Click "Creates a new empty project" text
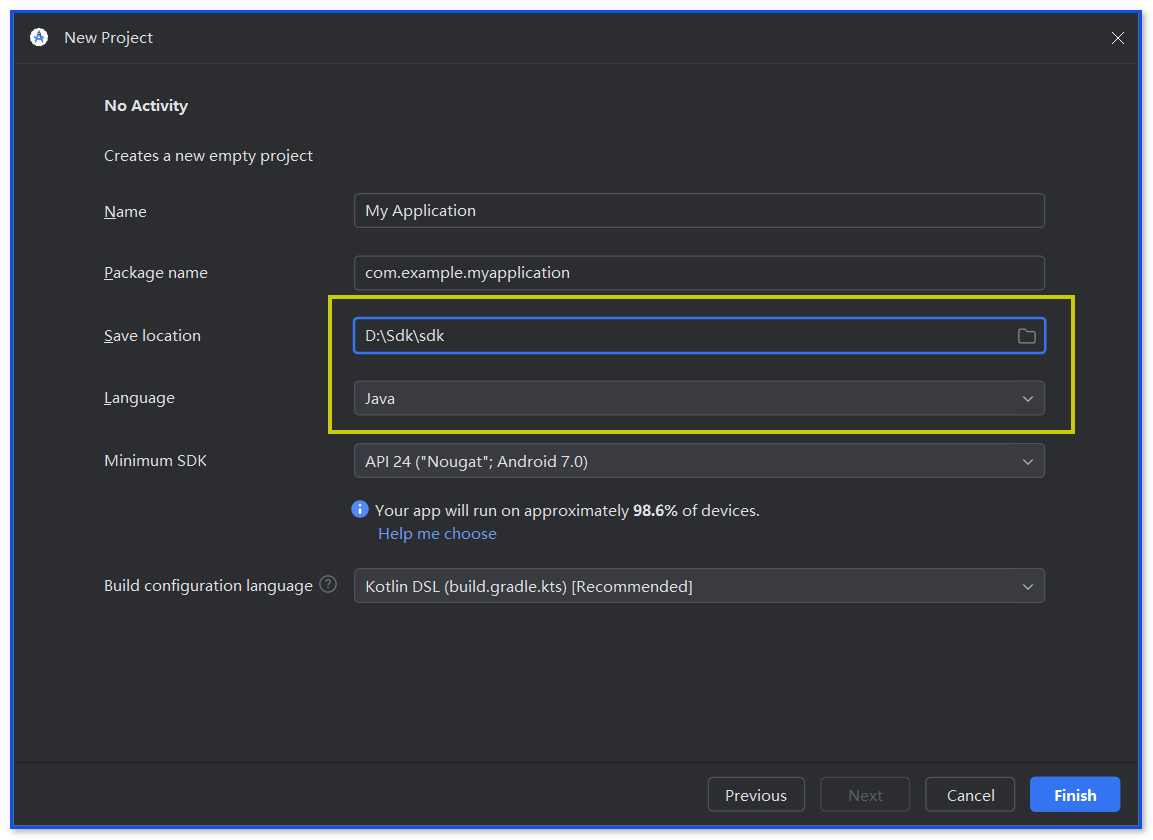 tap(208, 156)
